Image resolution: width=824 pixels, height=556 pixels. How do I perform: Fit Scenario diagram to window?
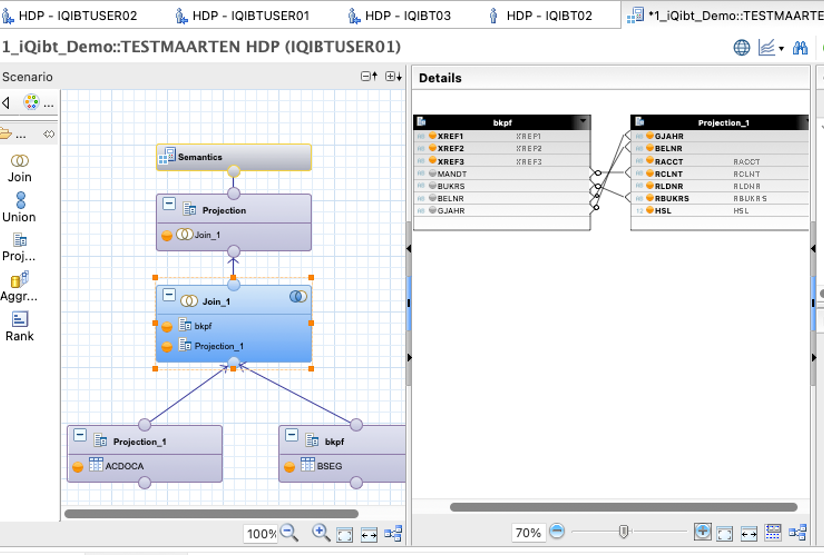[x=345, y=535]
